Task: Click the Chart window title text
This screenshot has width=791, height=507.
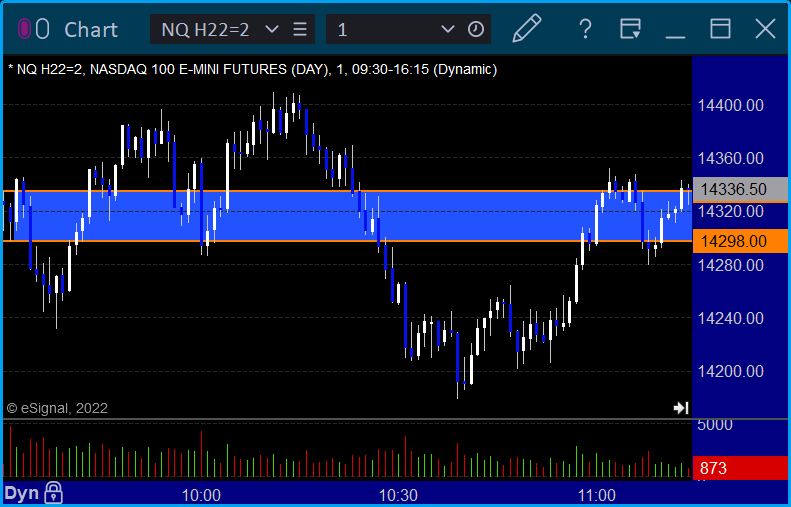Action: pos(91,30)
